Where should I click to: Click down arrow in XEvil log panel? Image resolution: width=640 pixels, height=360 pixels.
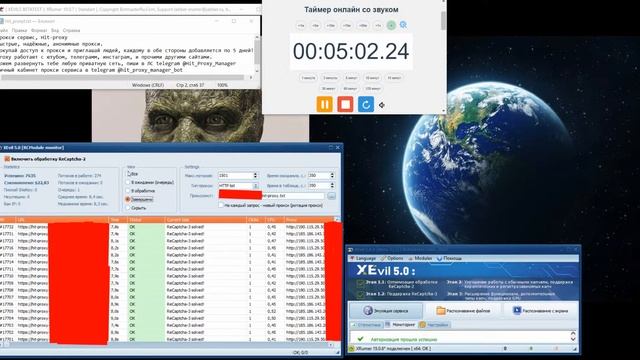pos(573,340)
